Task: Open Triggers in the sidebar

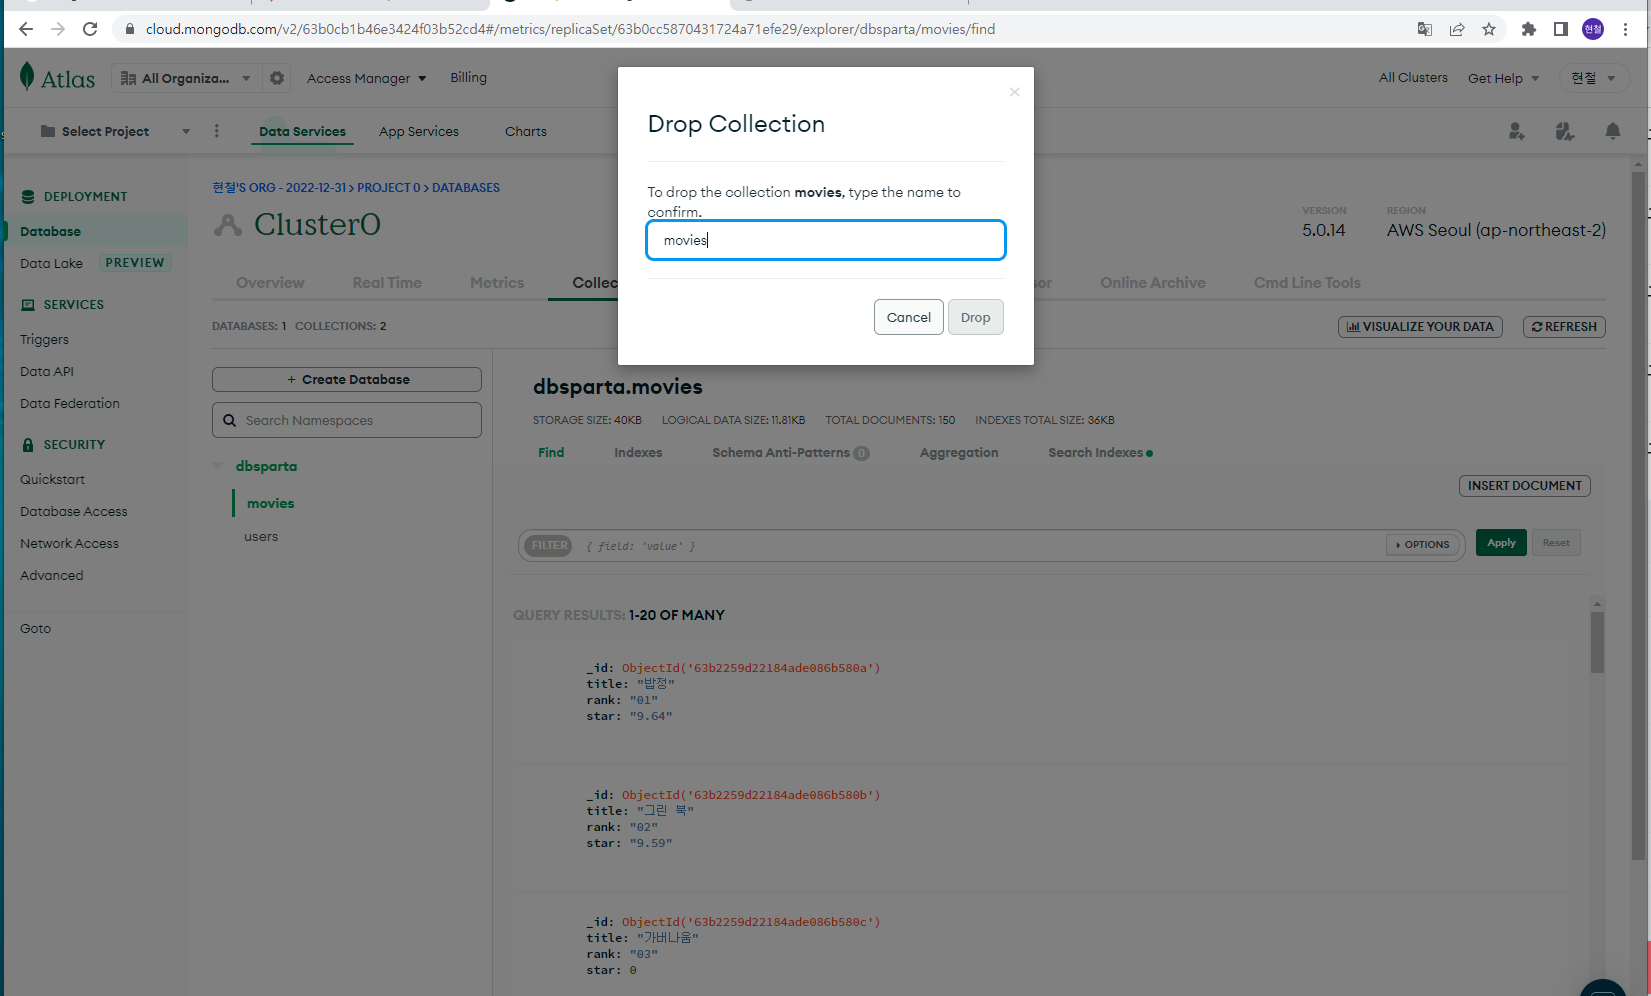Action: pos(45,339)
